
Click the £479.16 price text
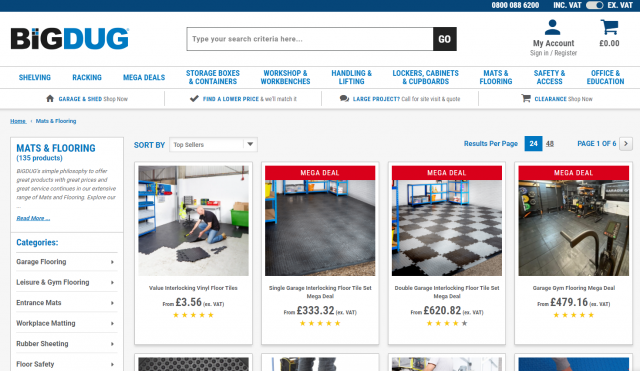[x=569, y=302]
